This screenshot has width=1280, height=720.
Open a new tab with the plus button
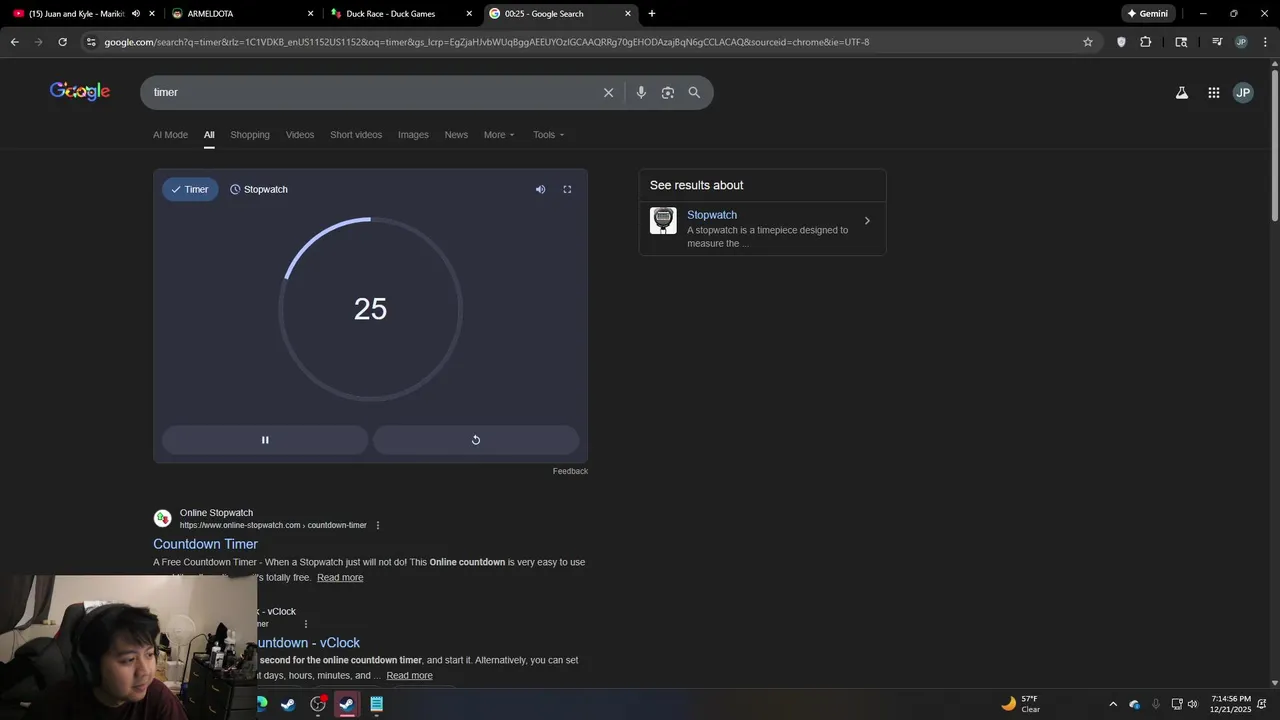652,14
